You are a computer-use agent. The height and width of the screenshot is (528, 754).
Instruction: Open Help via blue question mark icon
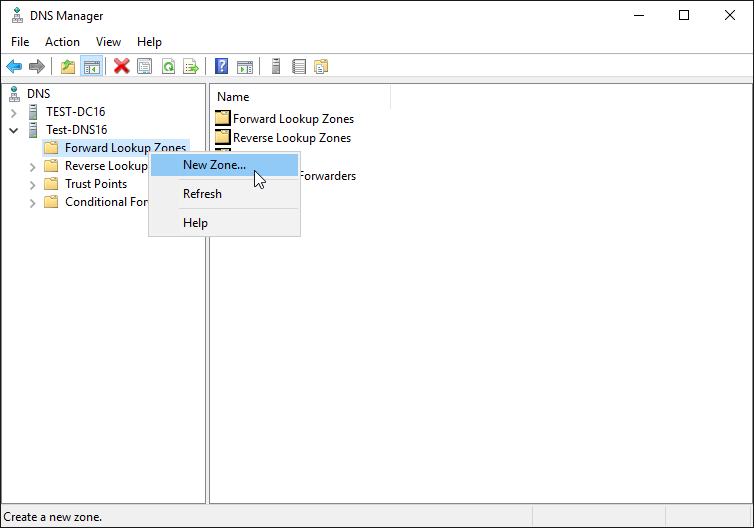pyautogui.click(x=221, y=66)
